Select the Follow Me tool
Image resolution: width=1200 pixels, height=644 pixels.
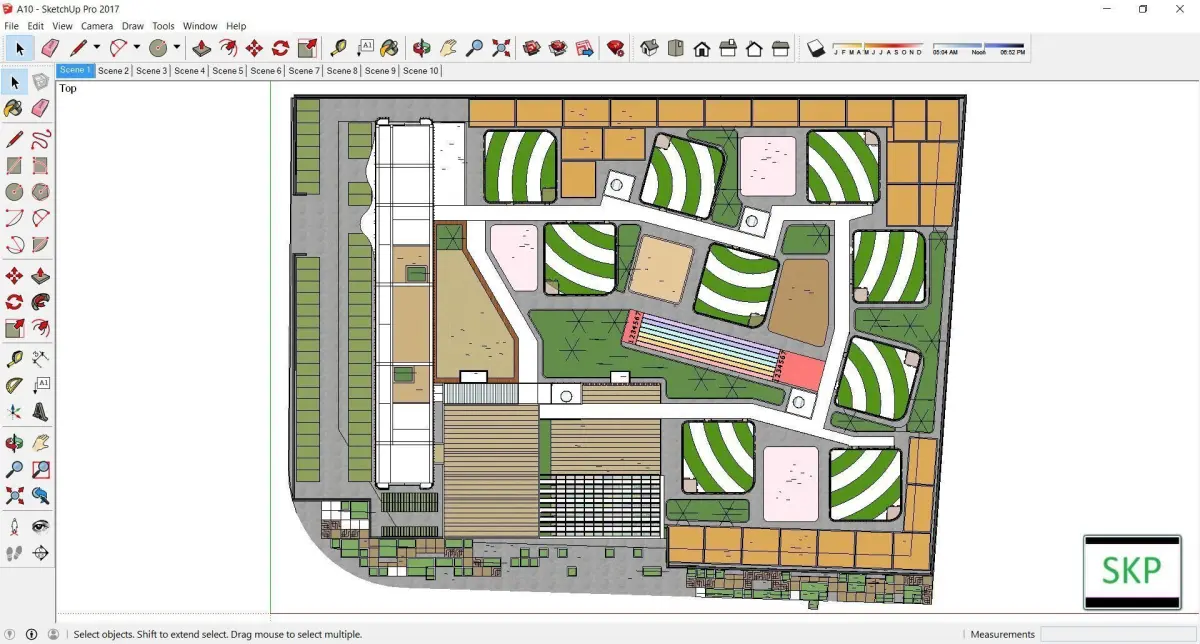(x=40, y=302)
